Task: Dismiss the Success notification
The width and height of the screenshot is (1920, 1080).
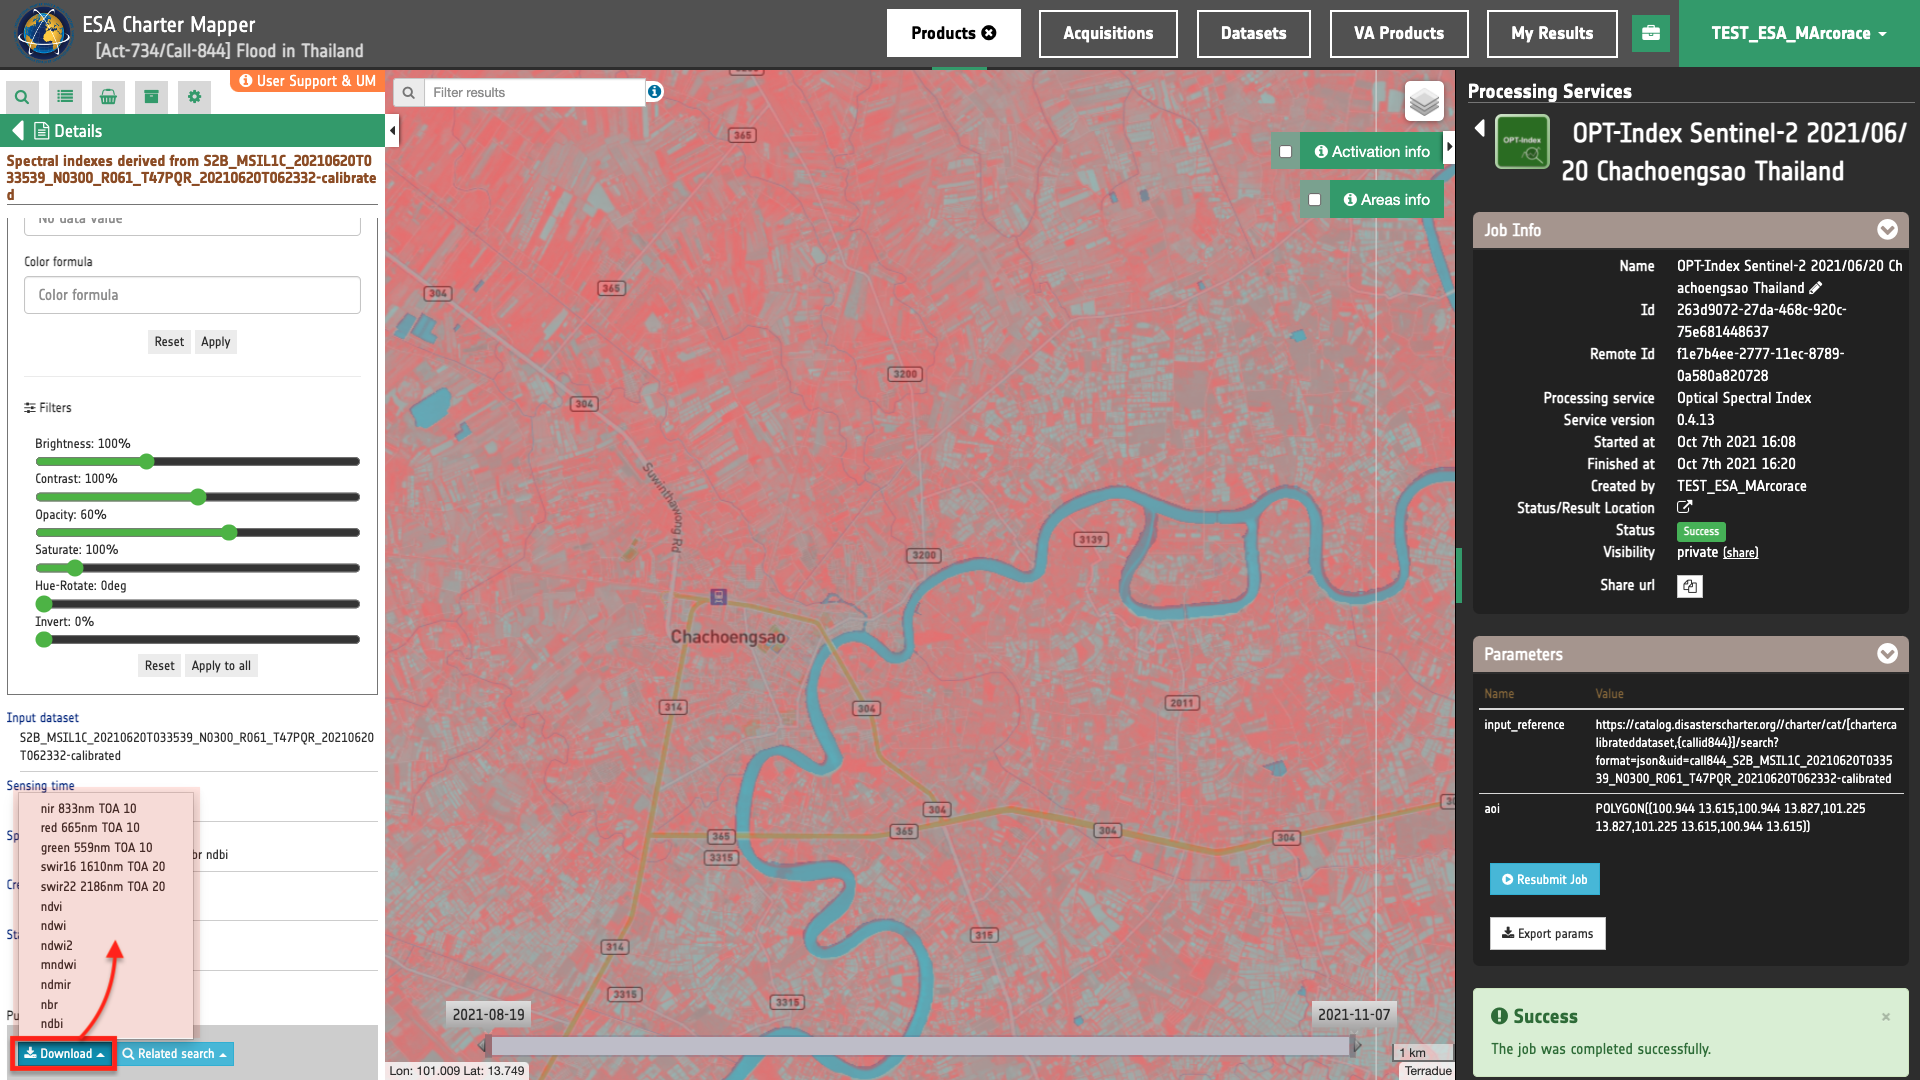Action: click(1886, 1017)
